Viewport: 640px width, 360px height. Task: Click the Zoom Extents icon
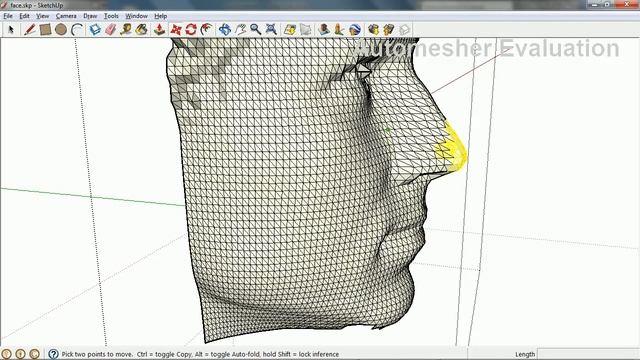(271, 29)
